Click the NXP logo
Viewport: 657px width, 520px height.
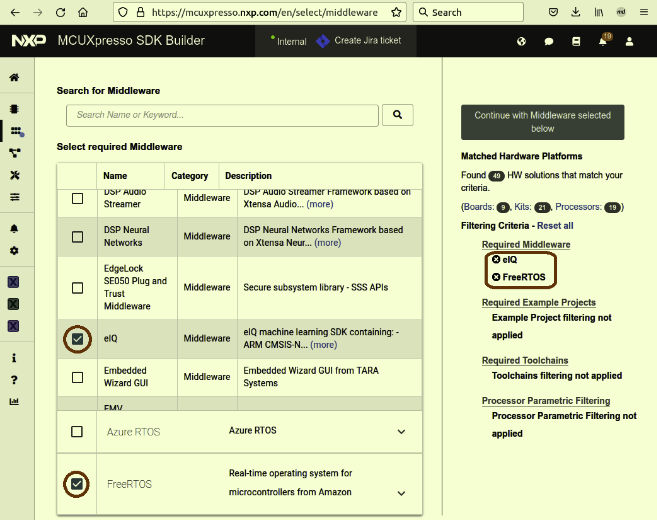pyautogui.click(x=28, y=41)
